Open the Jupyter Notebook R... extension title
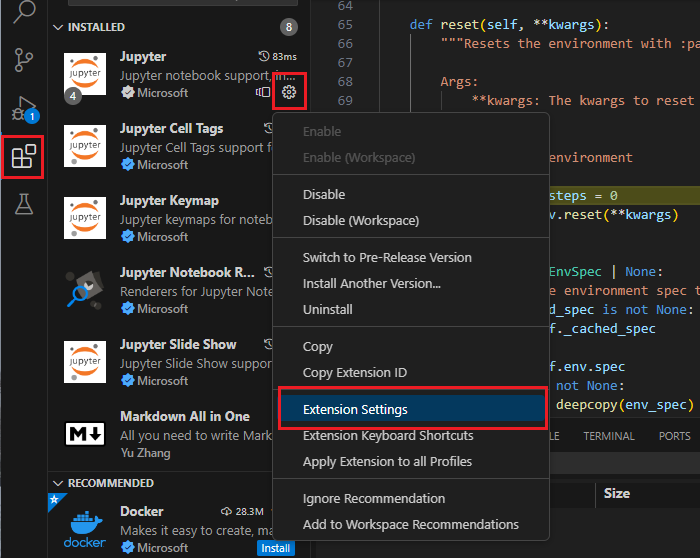The height and width of the screenshot is (558, 700). [x=187, y=272]
